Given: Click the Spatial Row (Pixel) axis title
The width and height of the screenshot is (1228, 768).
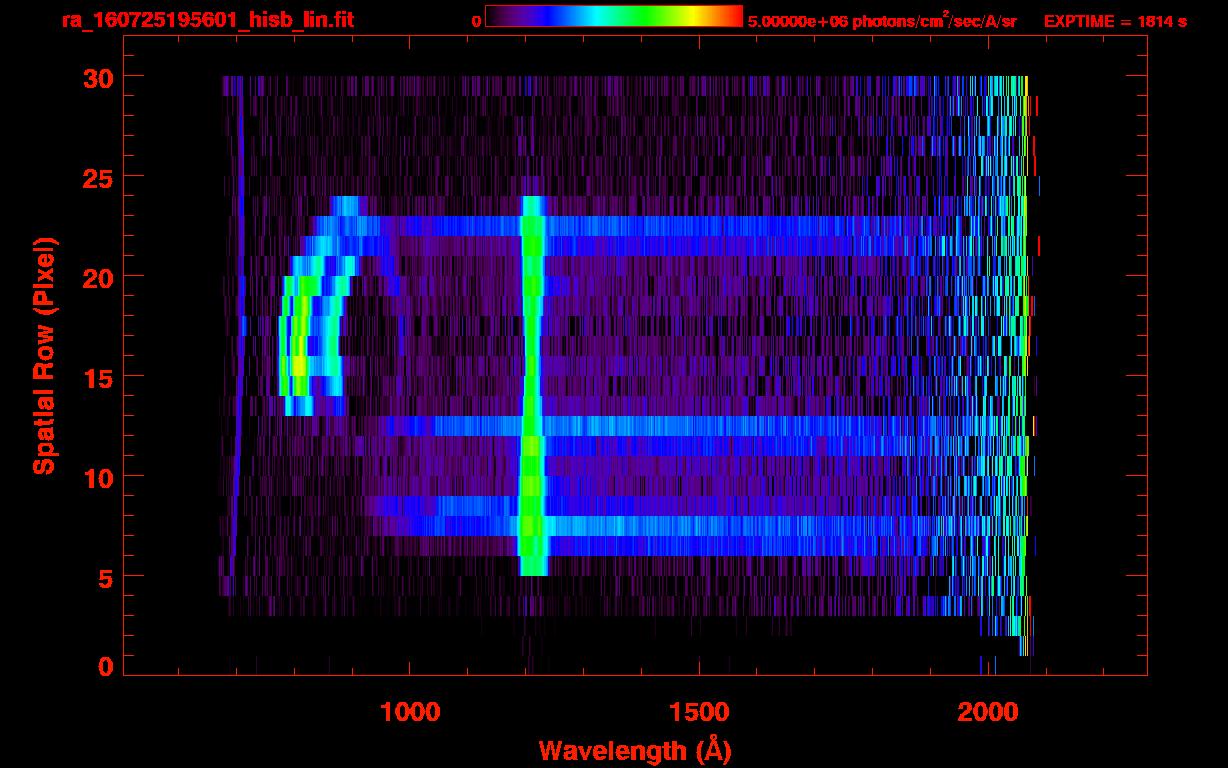Looking at the screenshot, I should pyautogui.click(x=44, y=355).
